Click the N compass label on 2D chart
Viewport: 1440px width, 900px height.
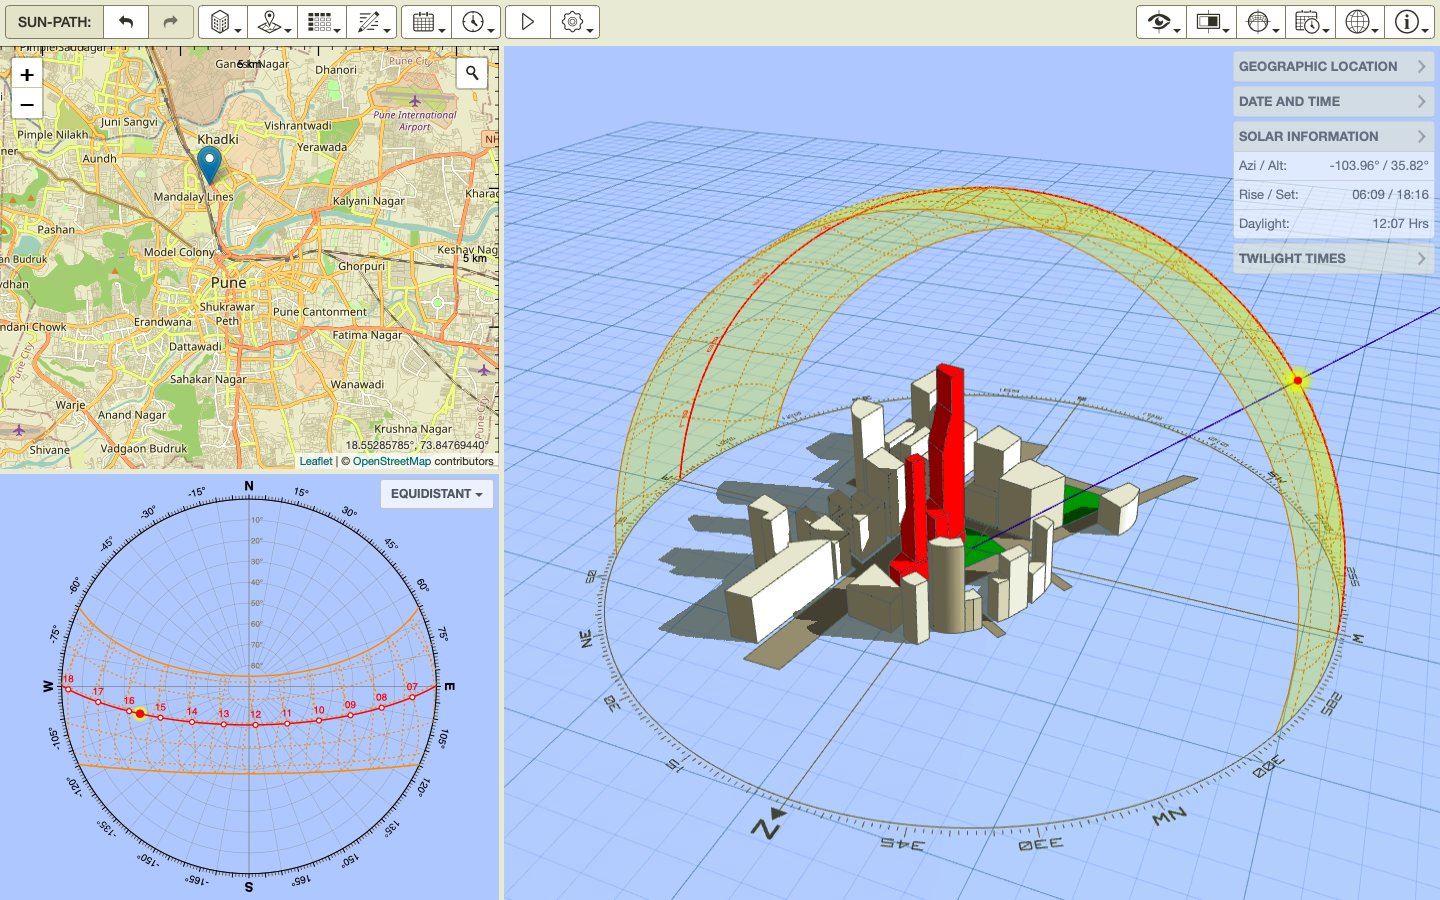pos(249,486)
